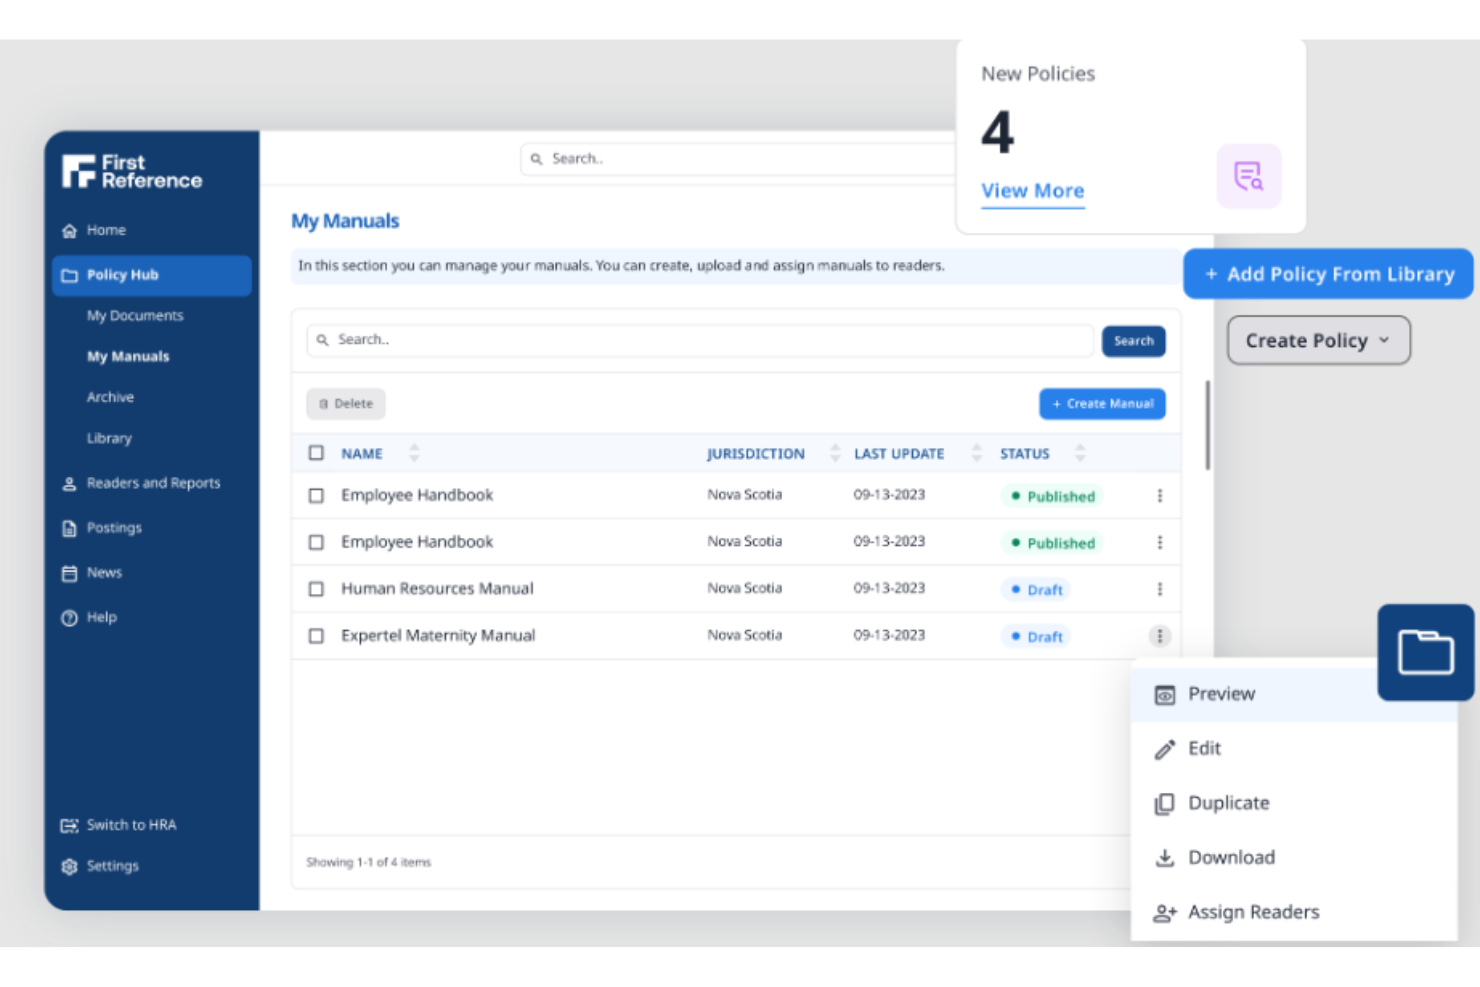
Task: Click the Add Policy From Library button
Action: pyautogui.click(x=1327, y=274)
